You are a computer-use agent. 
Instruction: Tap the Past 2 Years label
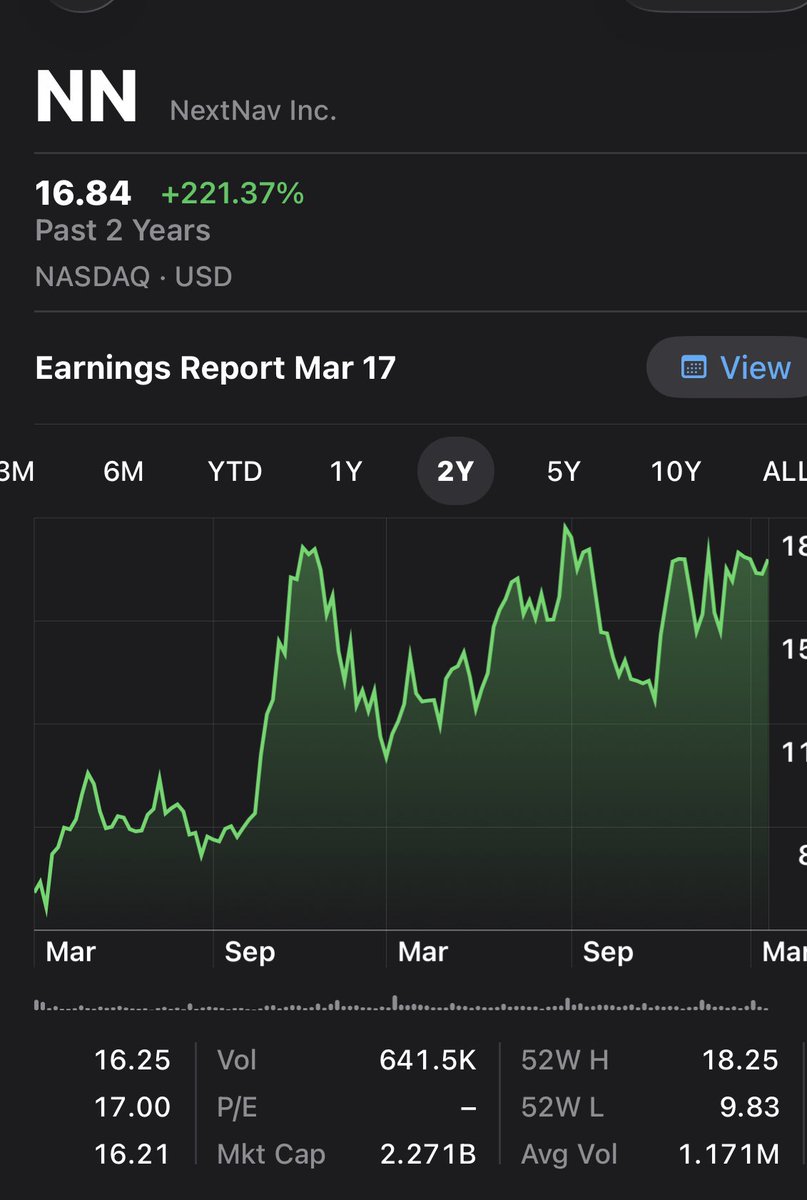[123, 230]
